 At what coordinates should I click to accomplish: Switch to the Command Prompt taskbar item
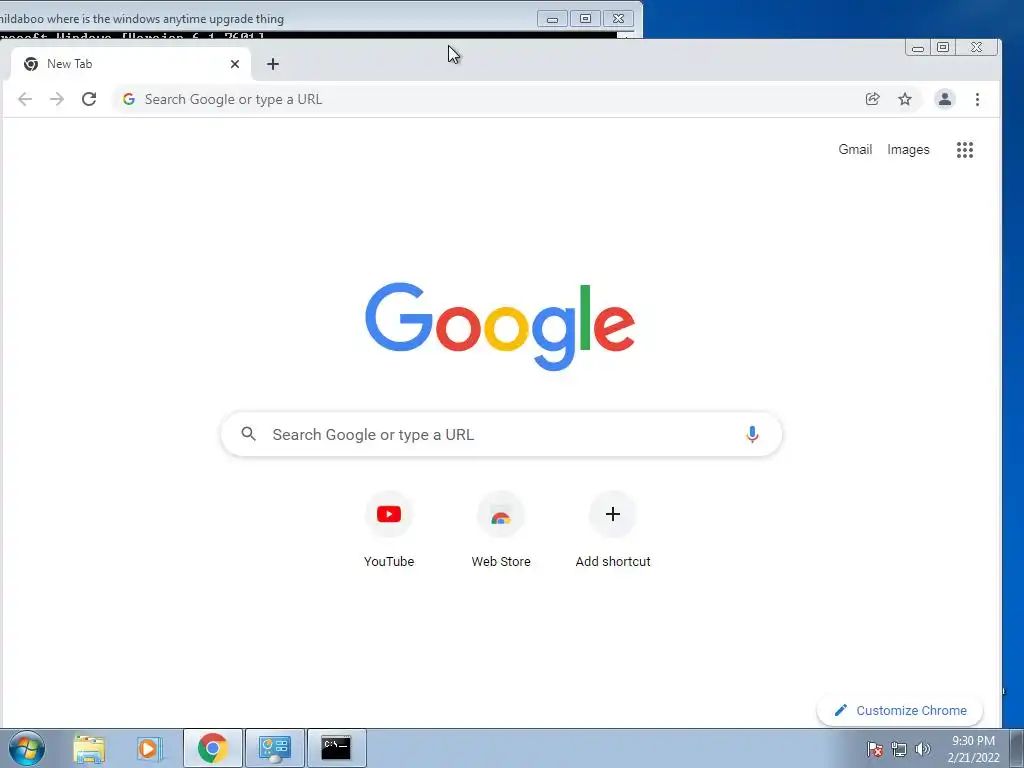click(x=336, y=748)
